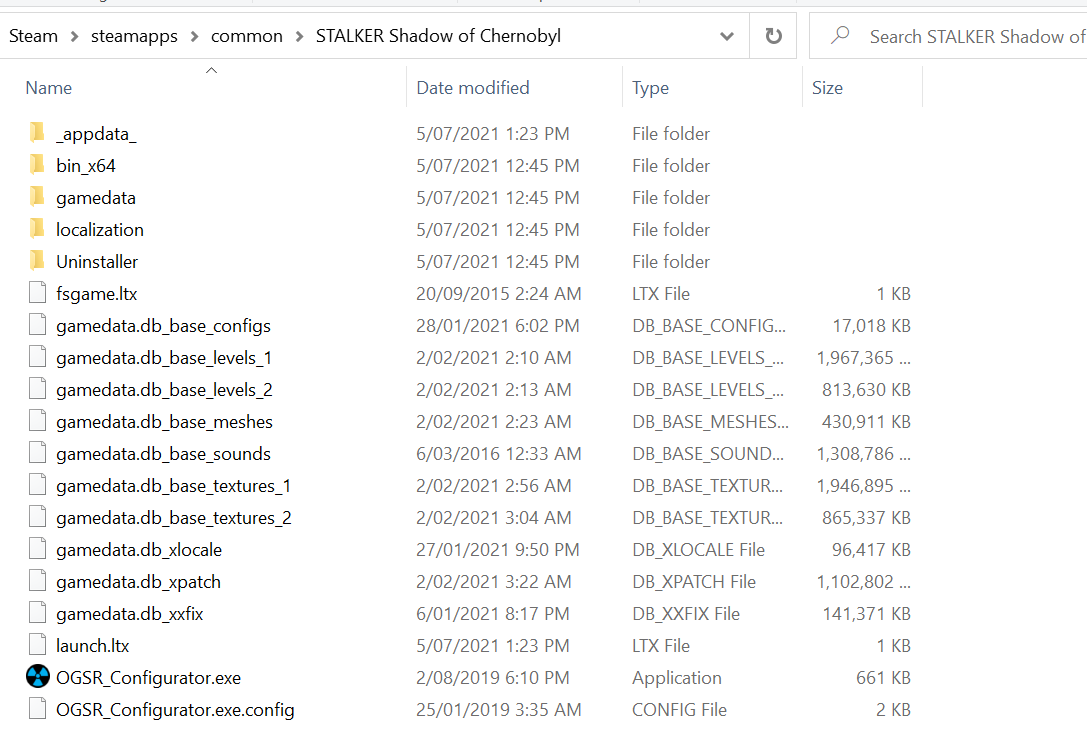Click the gamedata.db_base_textures_1 file icon
This screenshot has height=732, width=1087.
[x=37, y=485]
